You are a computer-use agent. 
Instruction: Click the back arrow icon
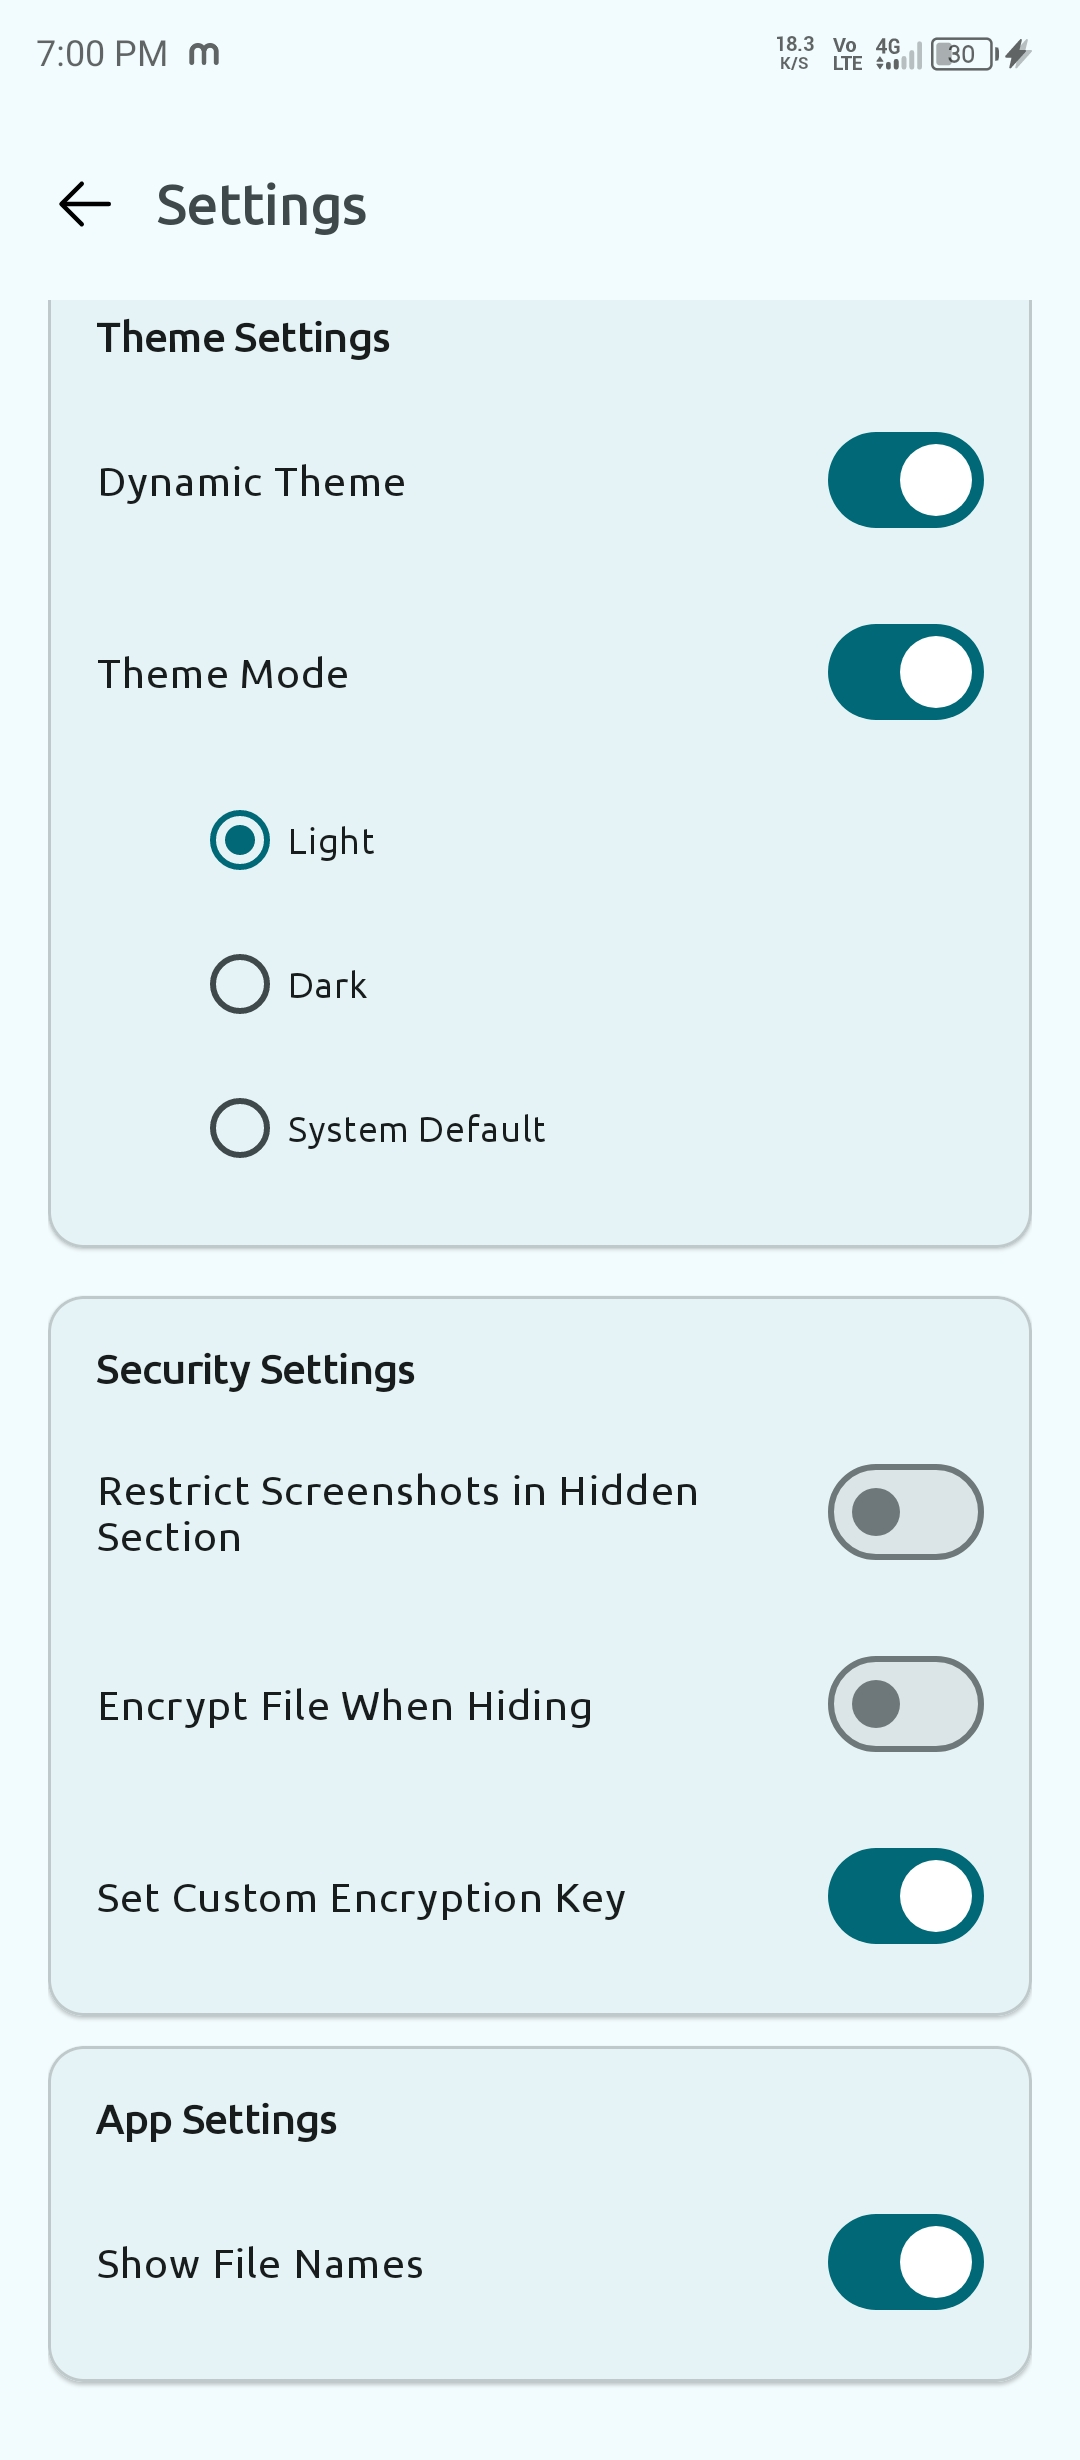(84, 205)
